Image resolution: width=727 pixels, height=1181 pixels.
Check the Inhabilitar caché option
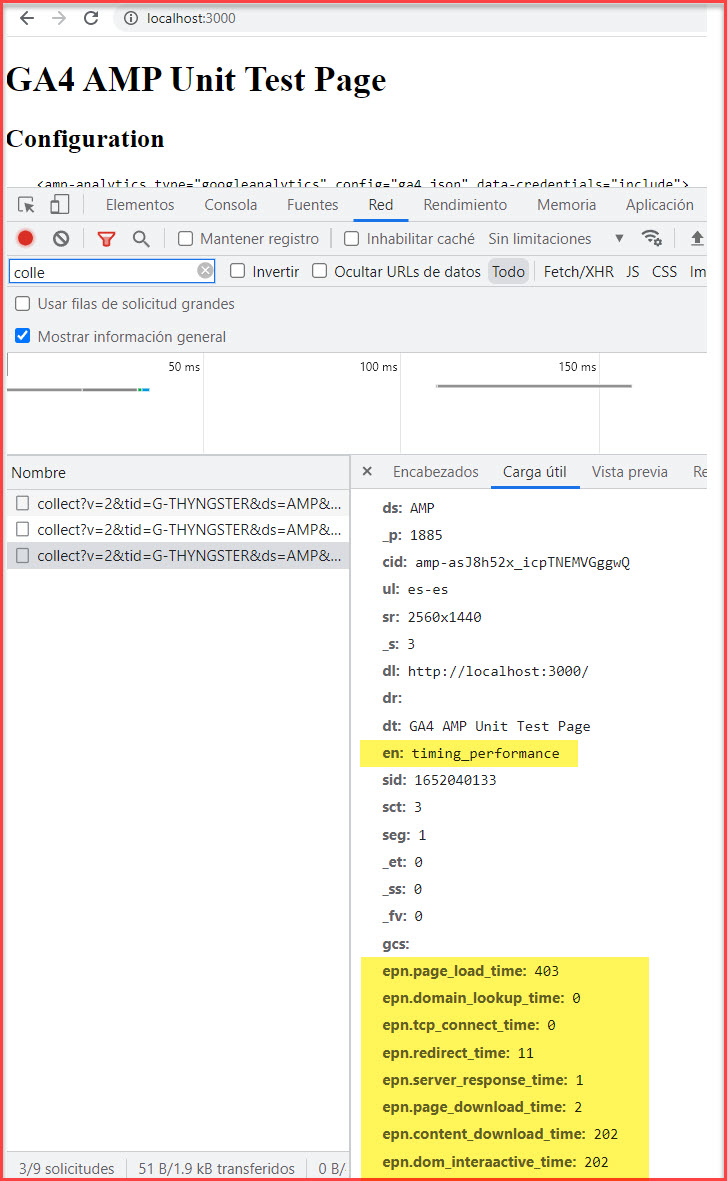click(351, 239)
